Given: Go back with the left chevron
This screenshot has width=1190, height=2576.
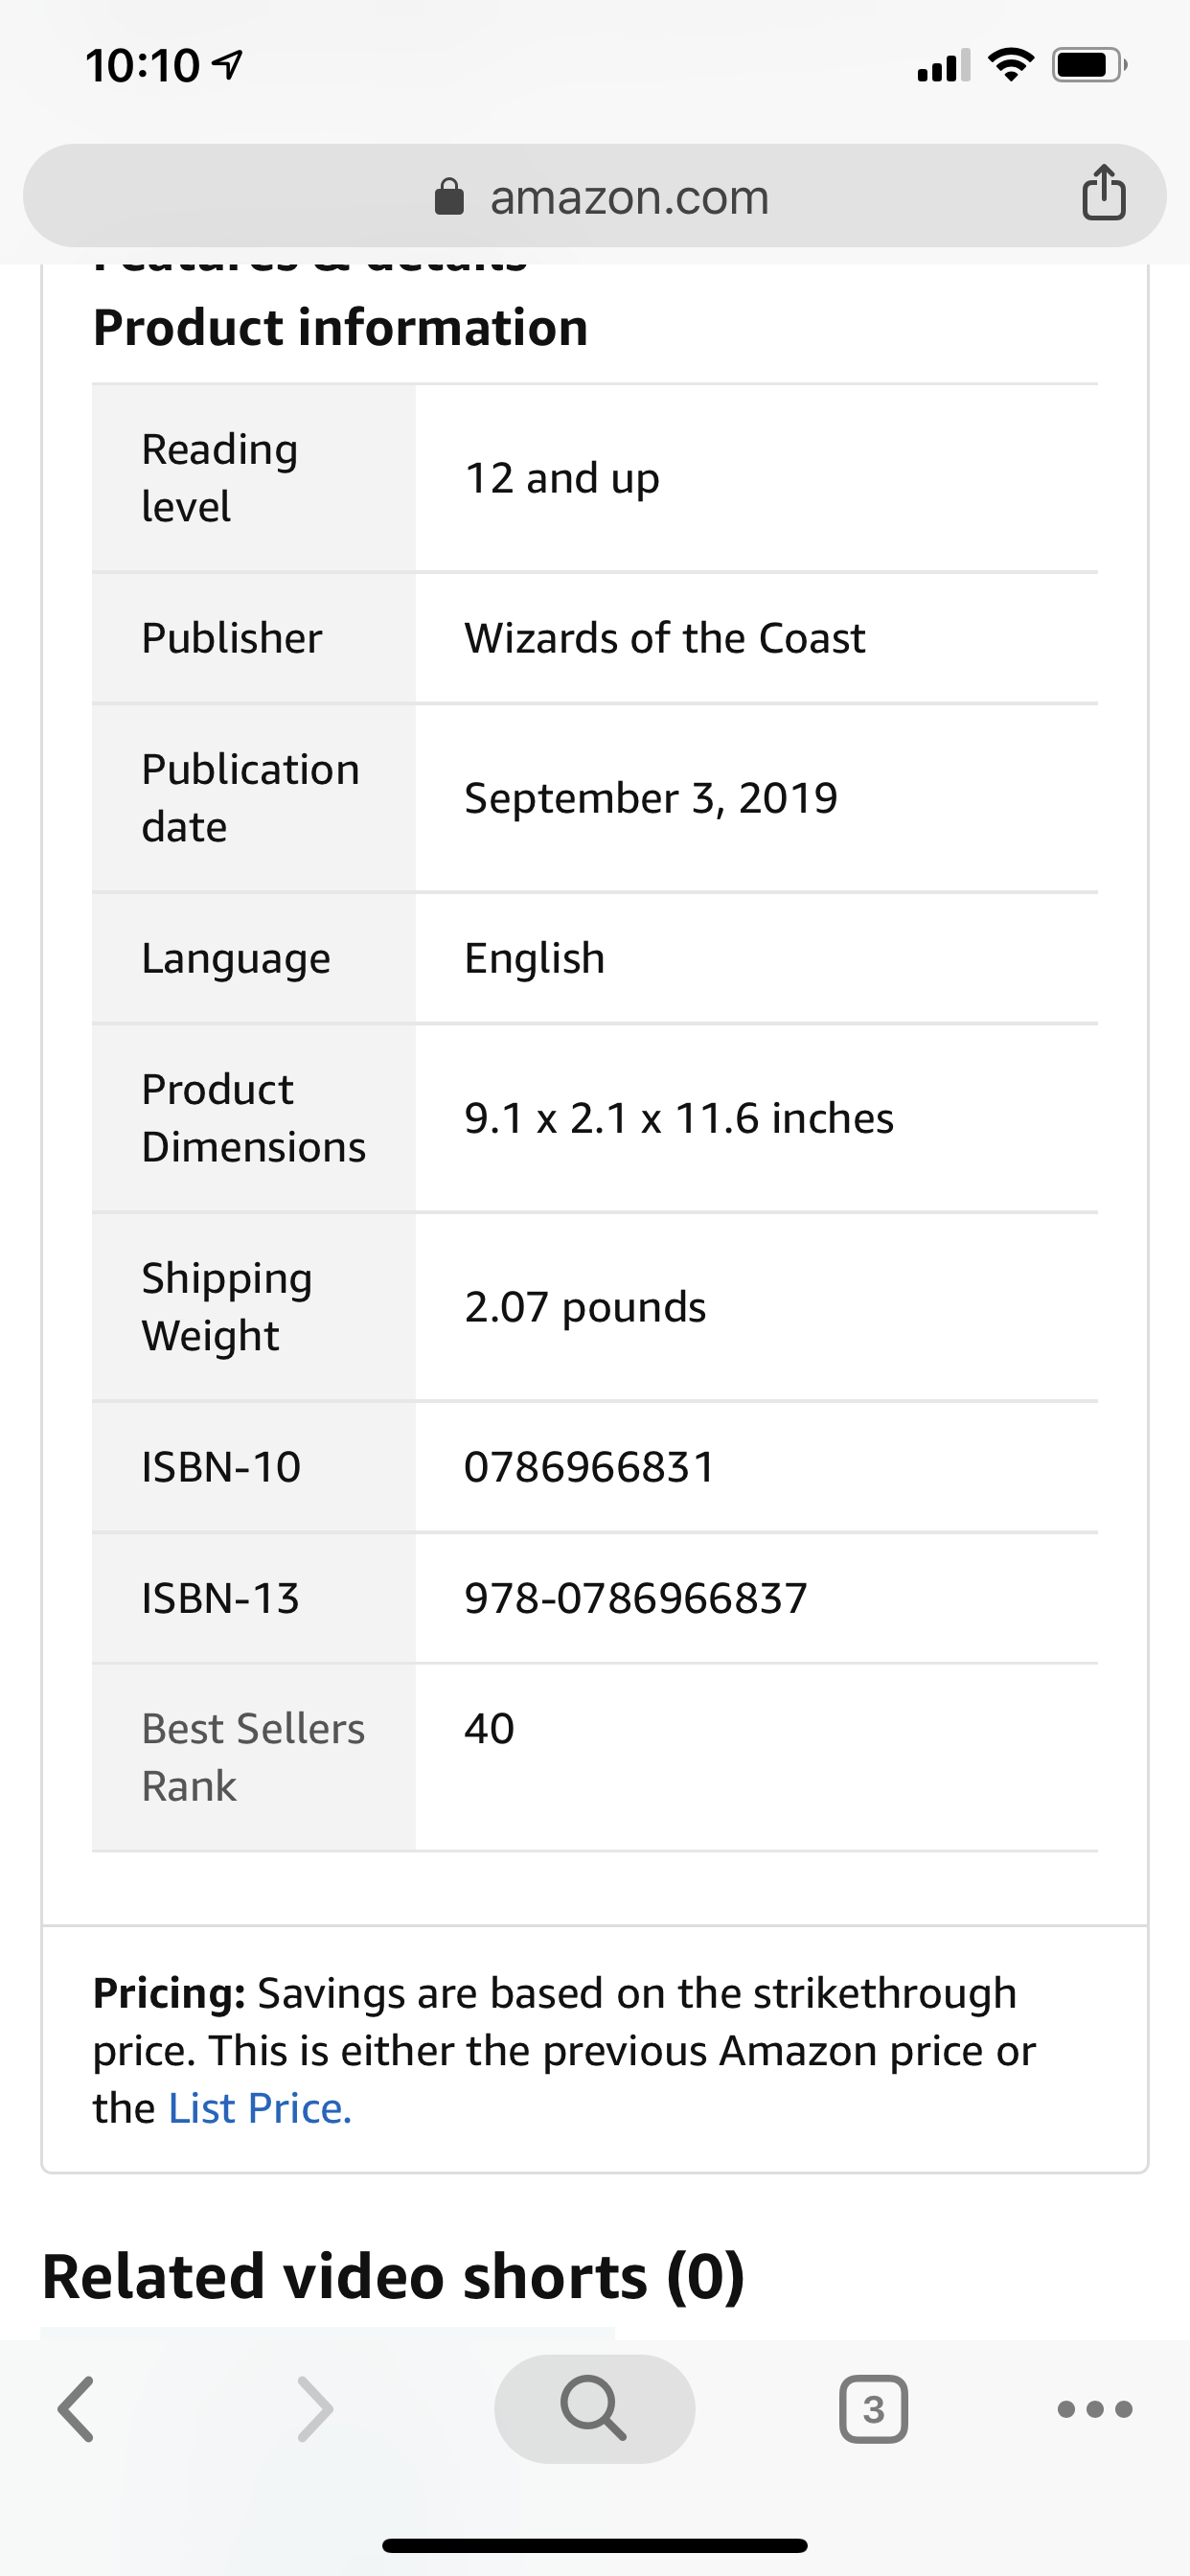Looking at the screenshot, I should point(76,2409).
